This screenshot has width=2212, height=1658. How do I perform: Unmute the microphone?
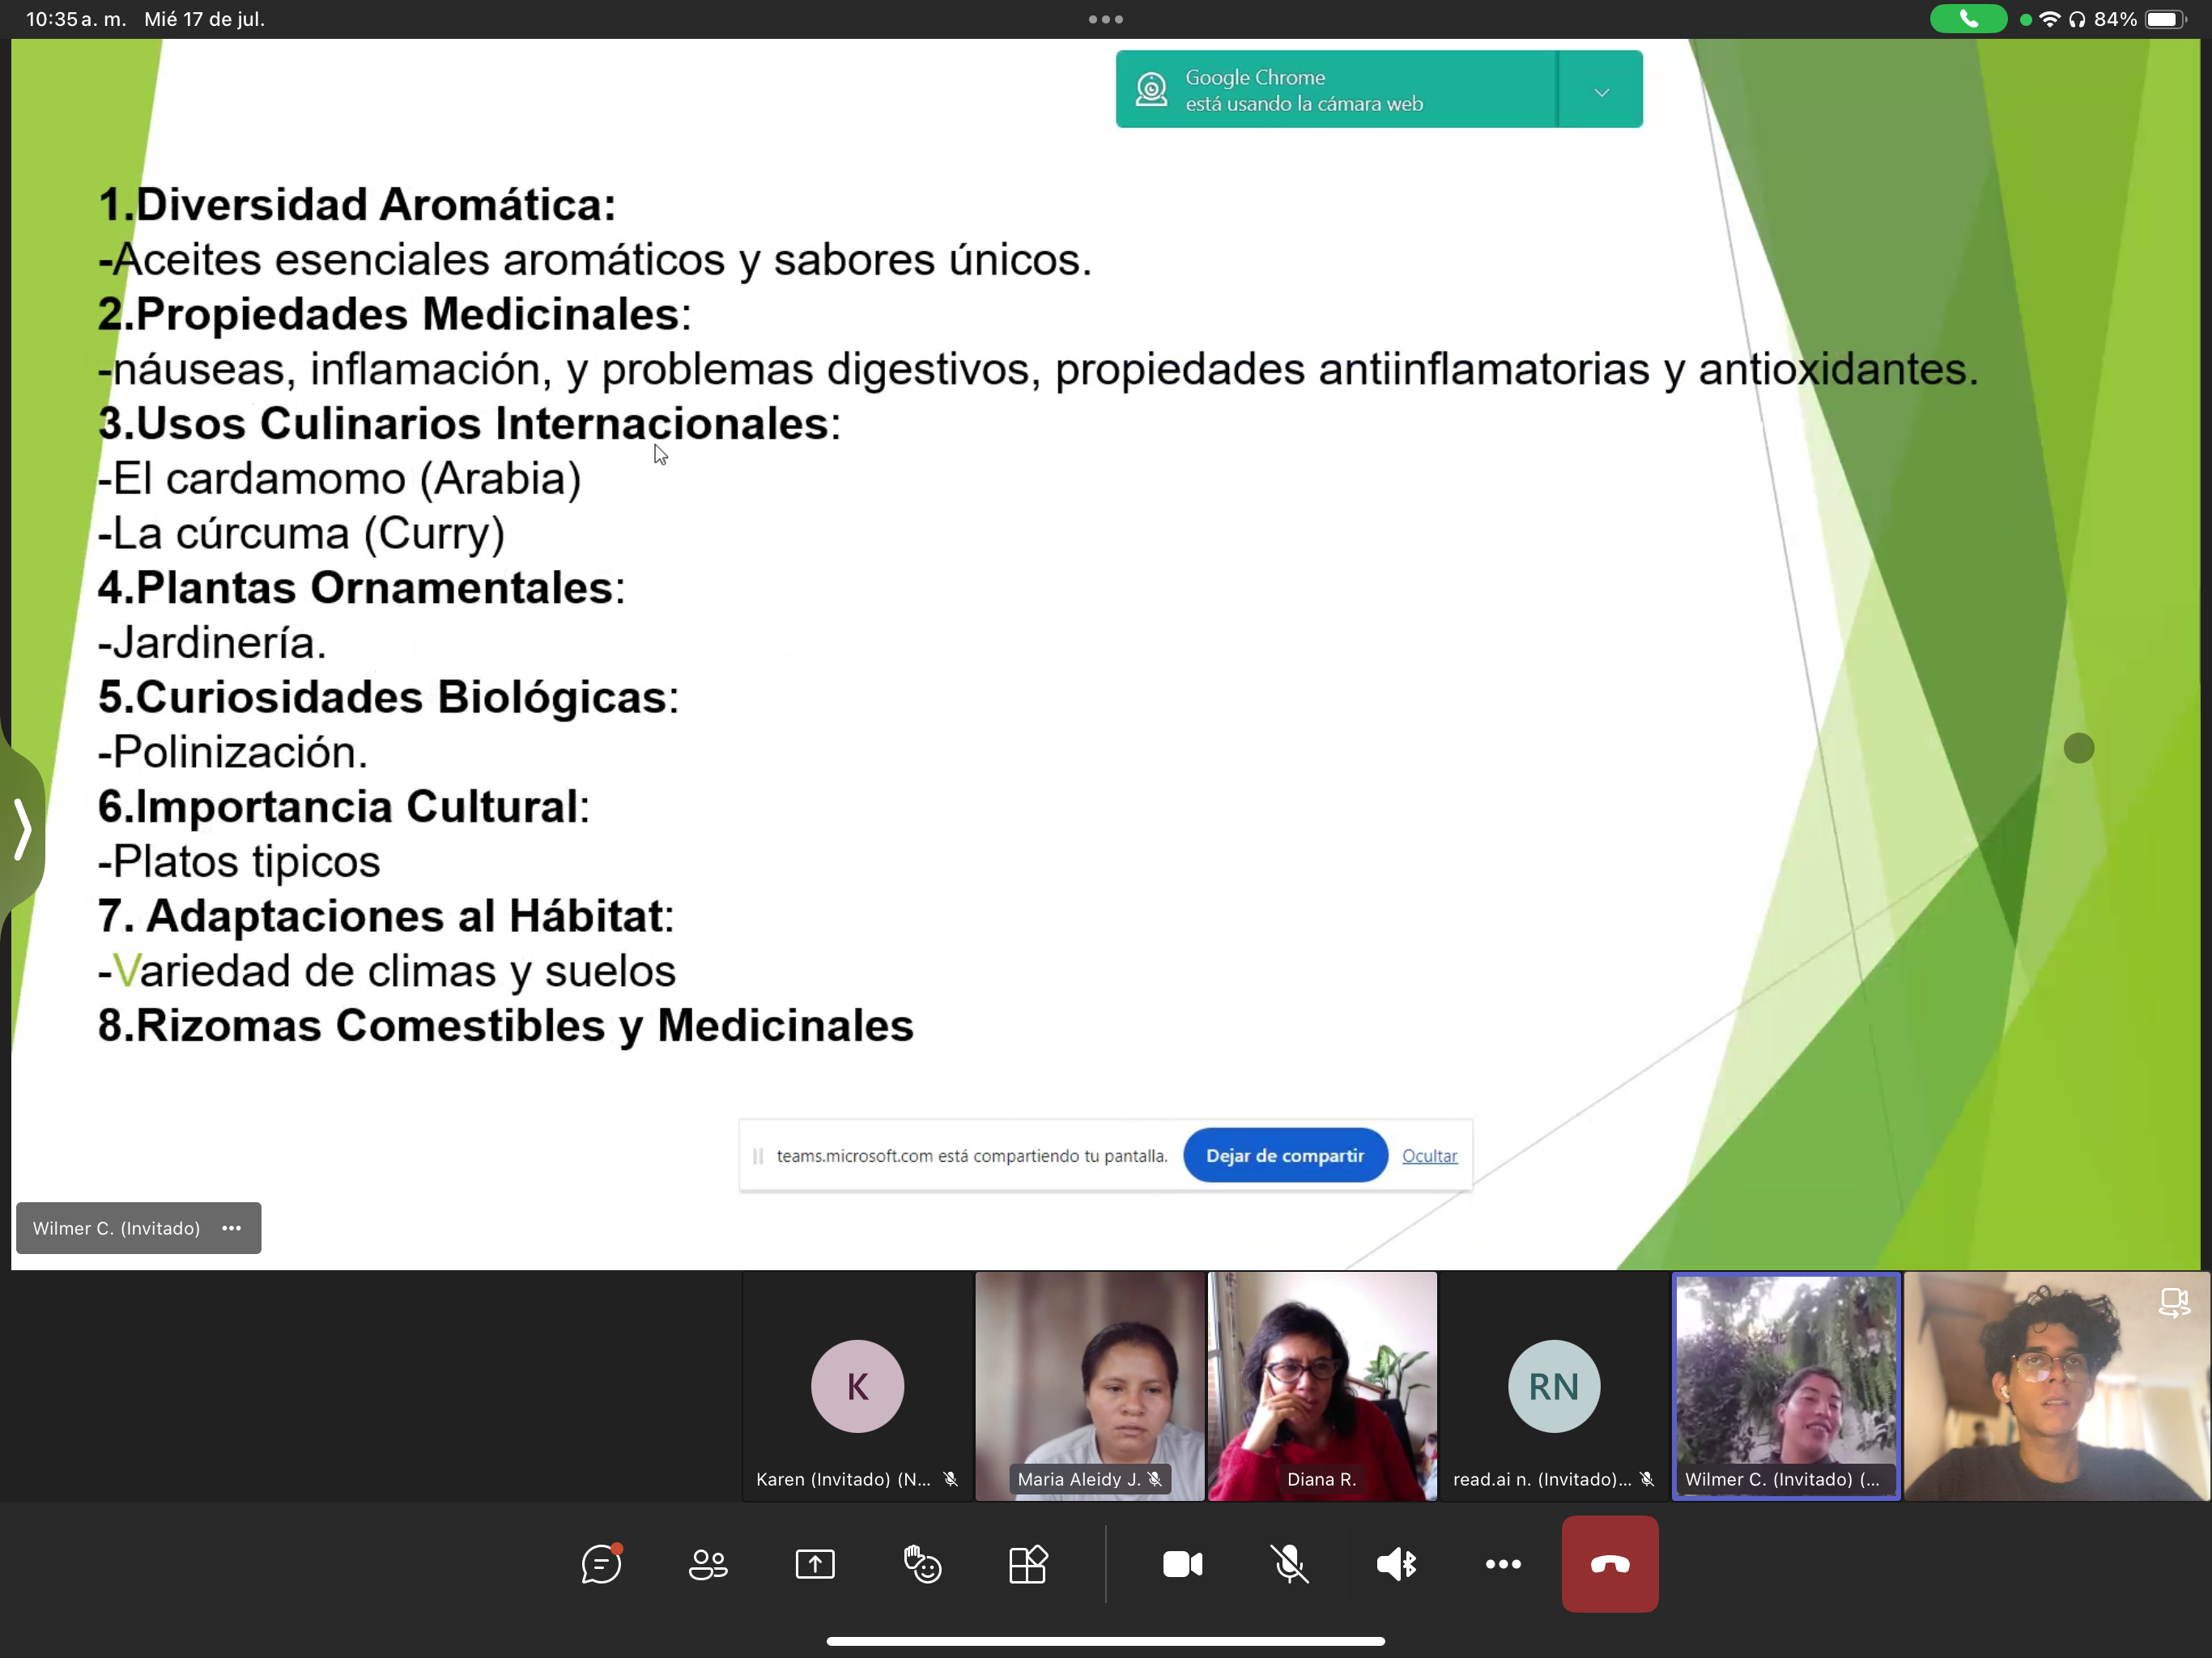coord(1289,1564)
